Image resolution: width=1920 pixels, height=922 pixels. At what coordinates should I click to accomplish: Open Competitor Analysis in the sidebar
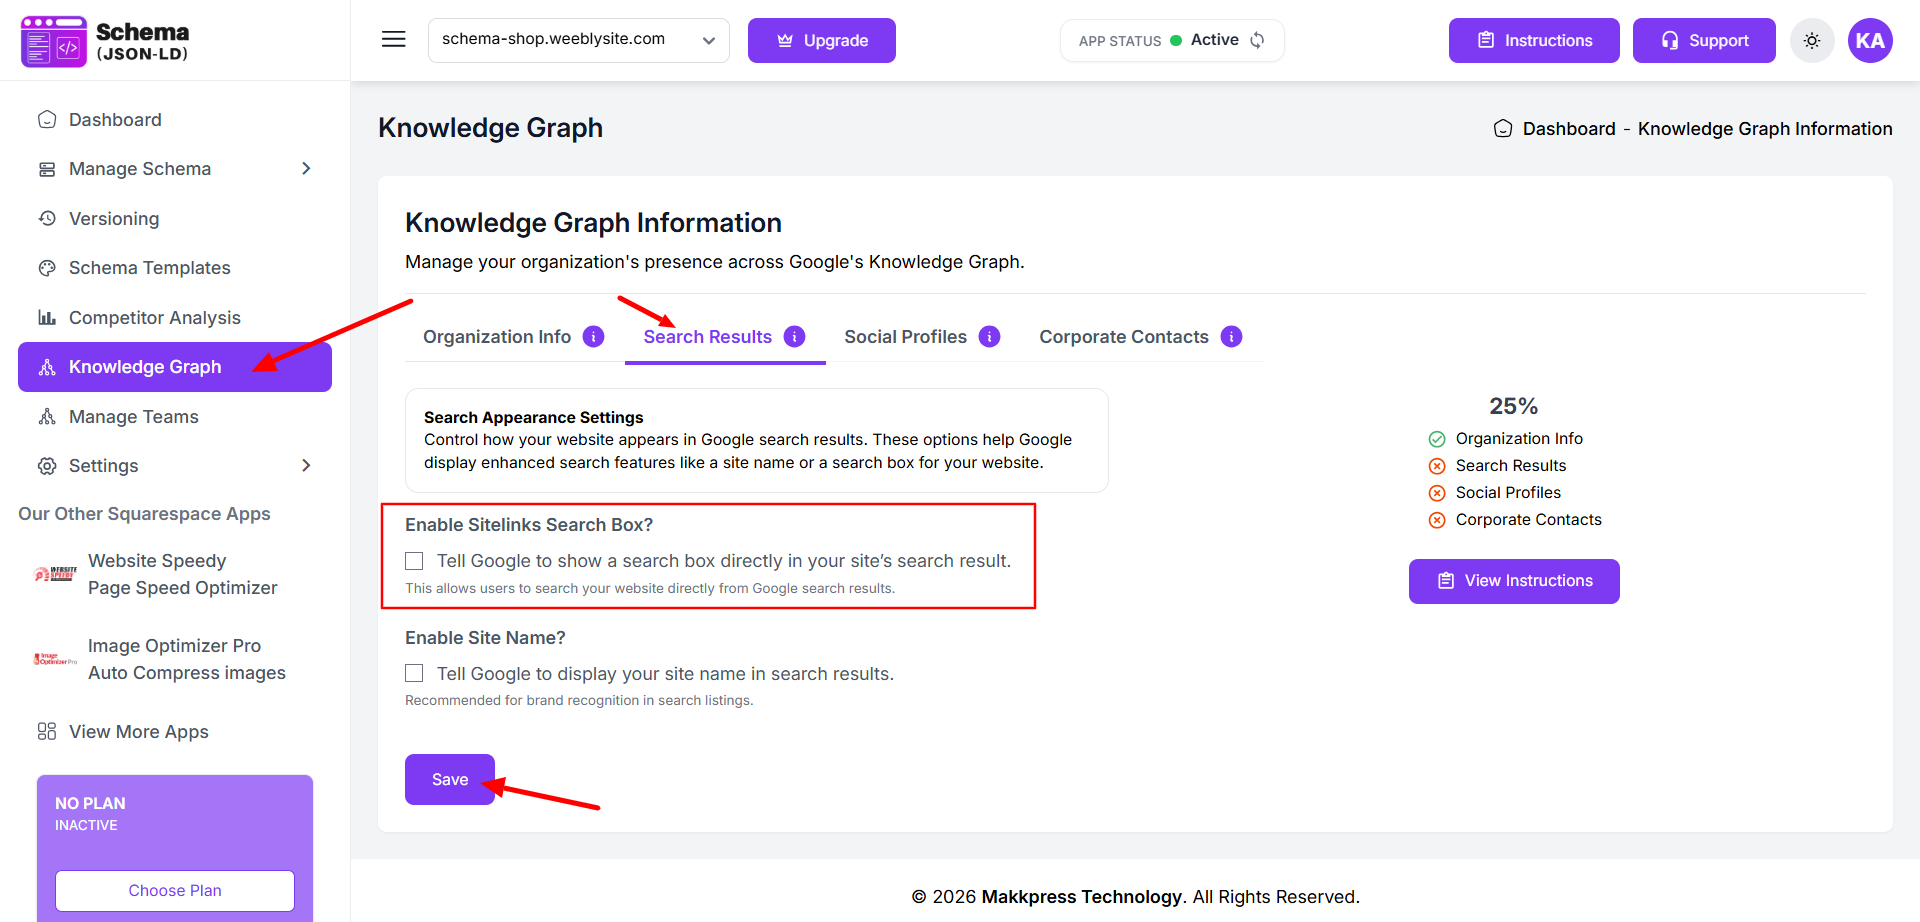coord(154,318)
